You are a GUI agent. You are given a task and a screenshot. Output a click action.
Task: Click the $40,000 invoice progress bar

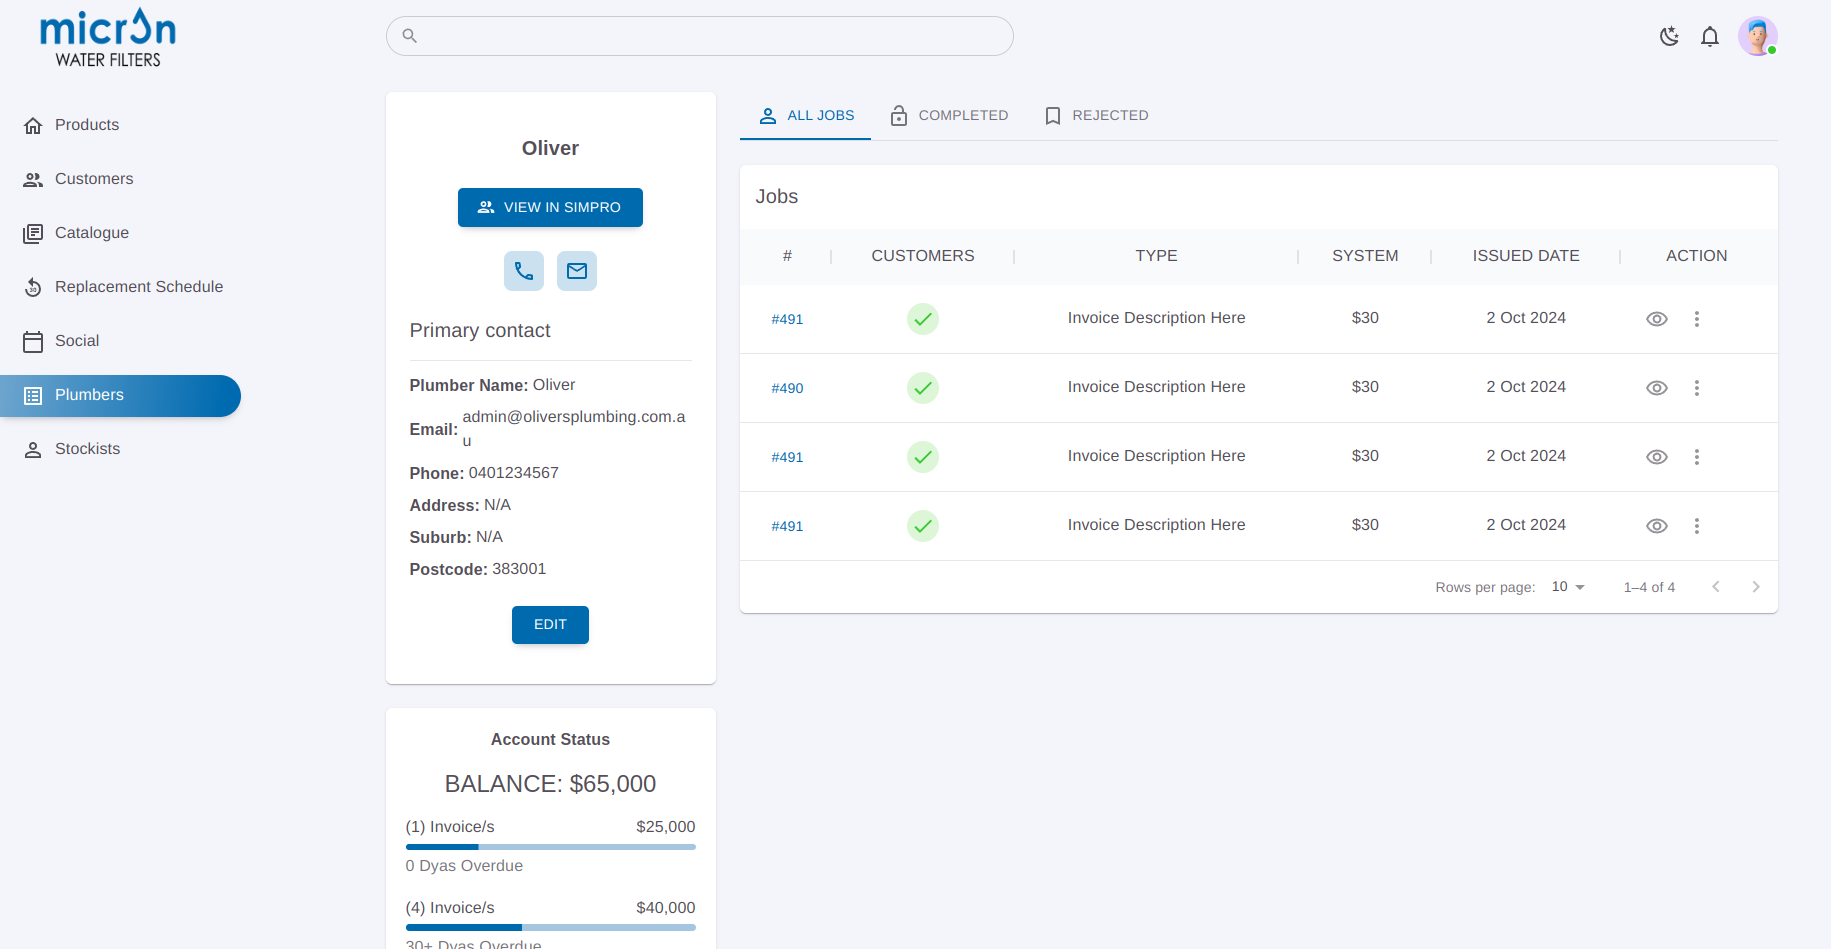(550, 928)
